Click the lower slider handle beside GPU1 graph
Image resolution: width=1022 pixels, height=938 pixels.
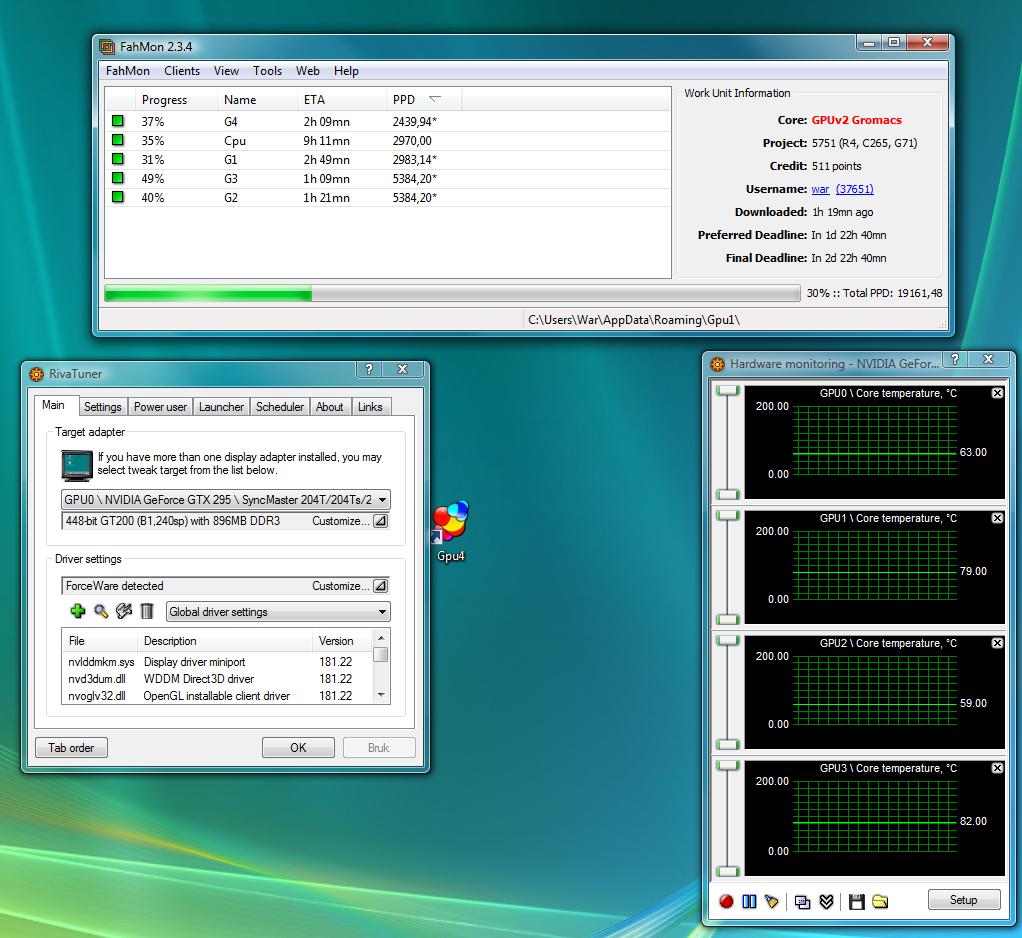coord(727,619)
